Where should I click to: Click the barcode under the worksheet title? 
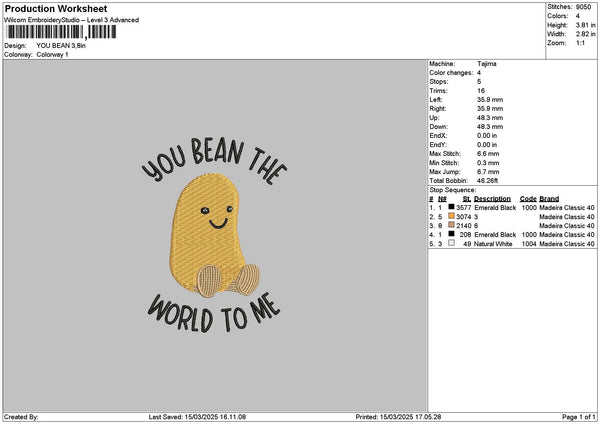(x=60, y=33)
